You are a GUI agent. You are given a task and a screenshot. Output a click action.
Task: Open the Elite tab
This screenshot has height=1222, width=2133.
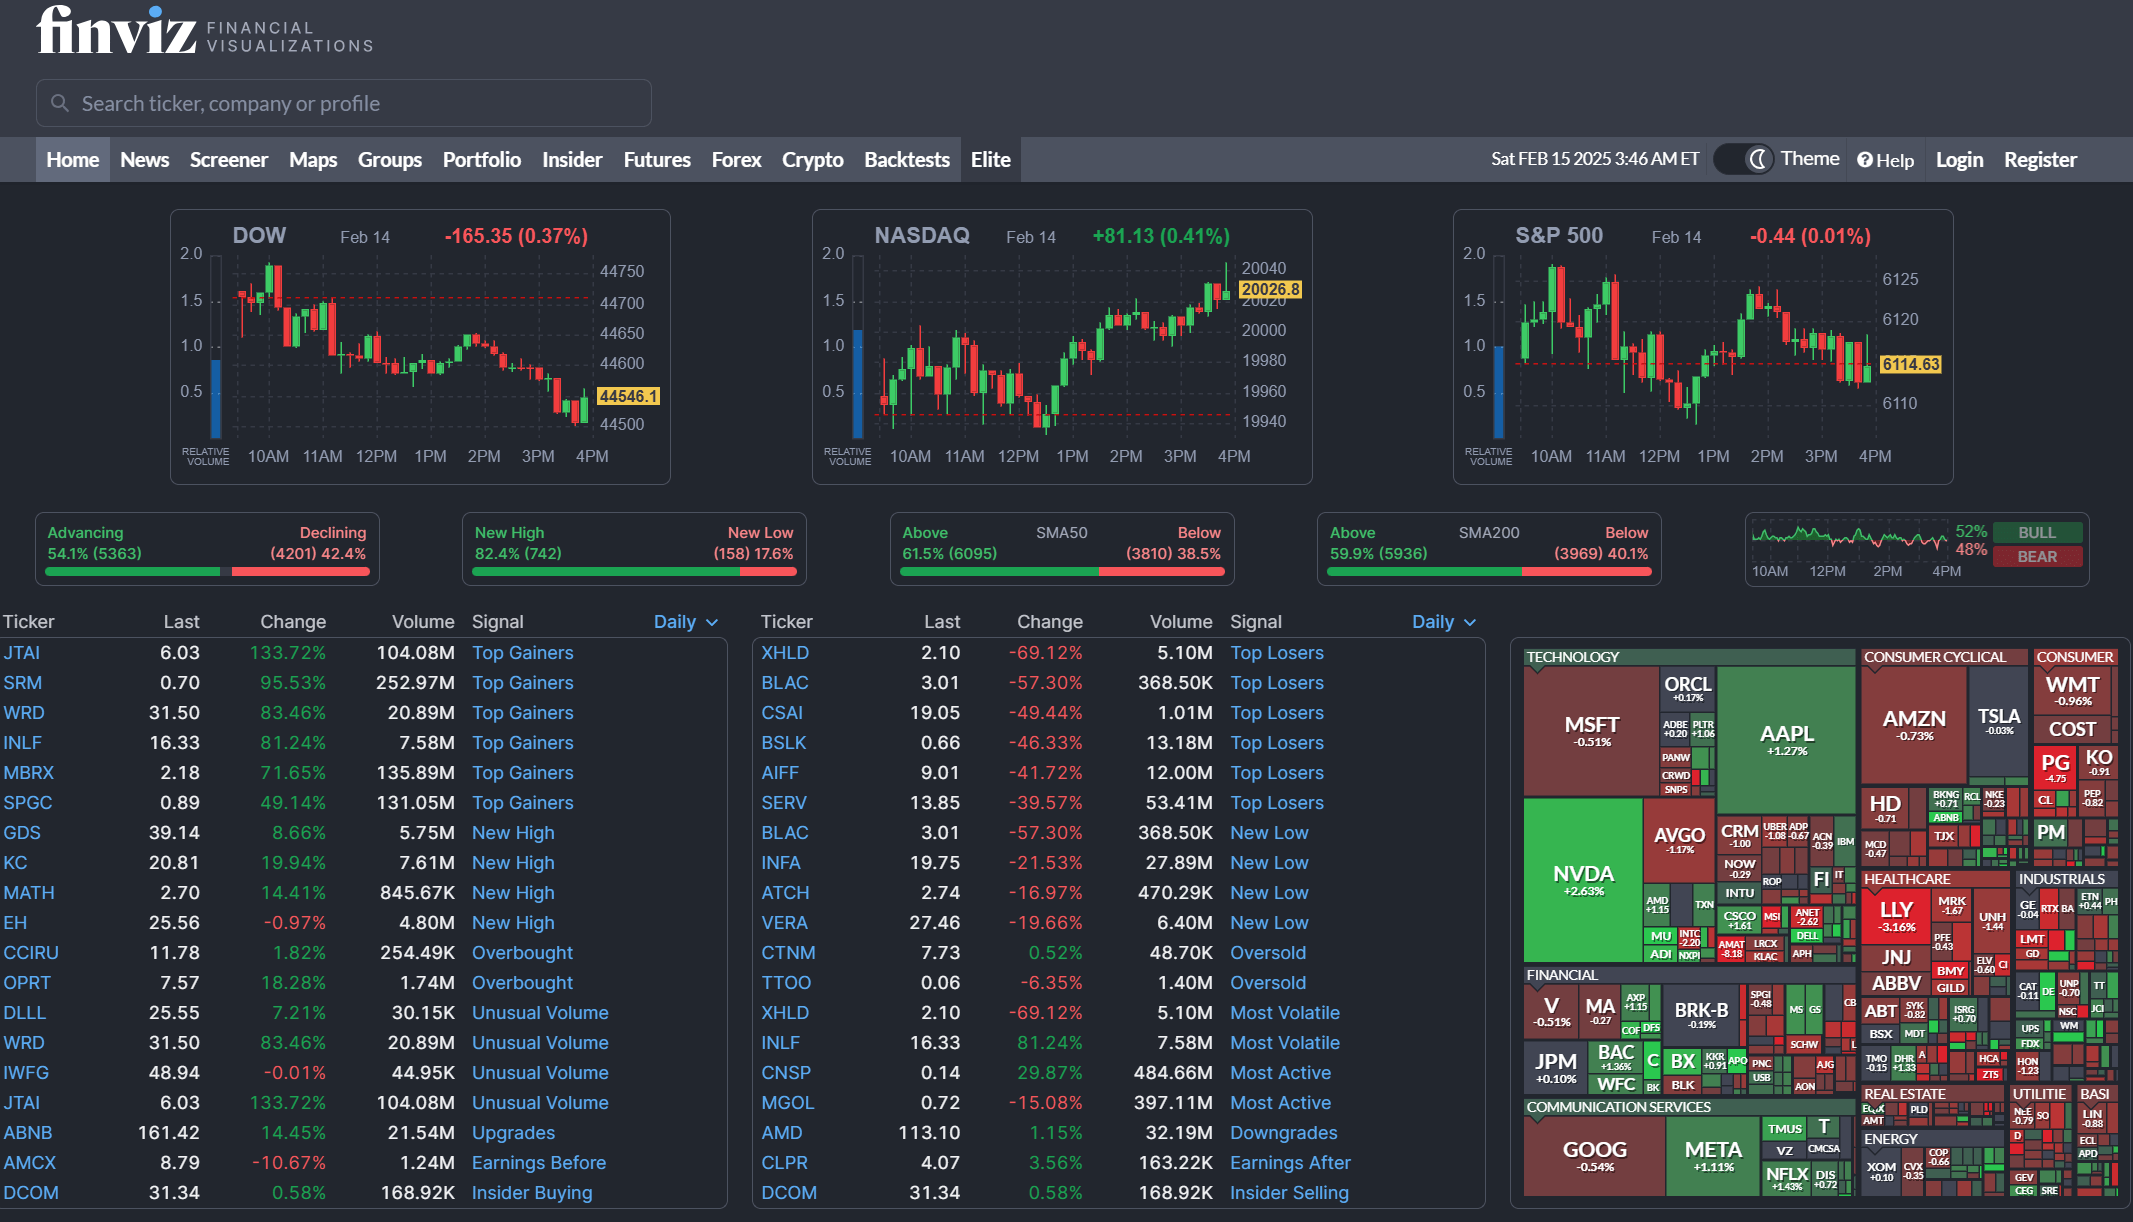coord(991,160)
